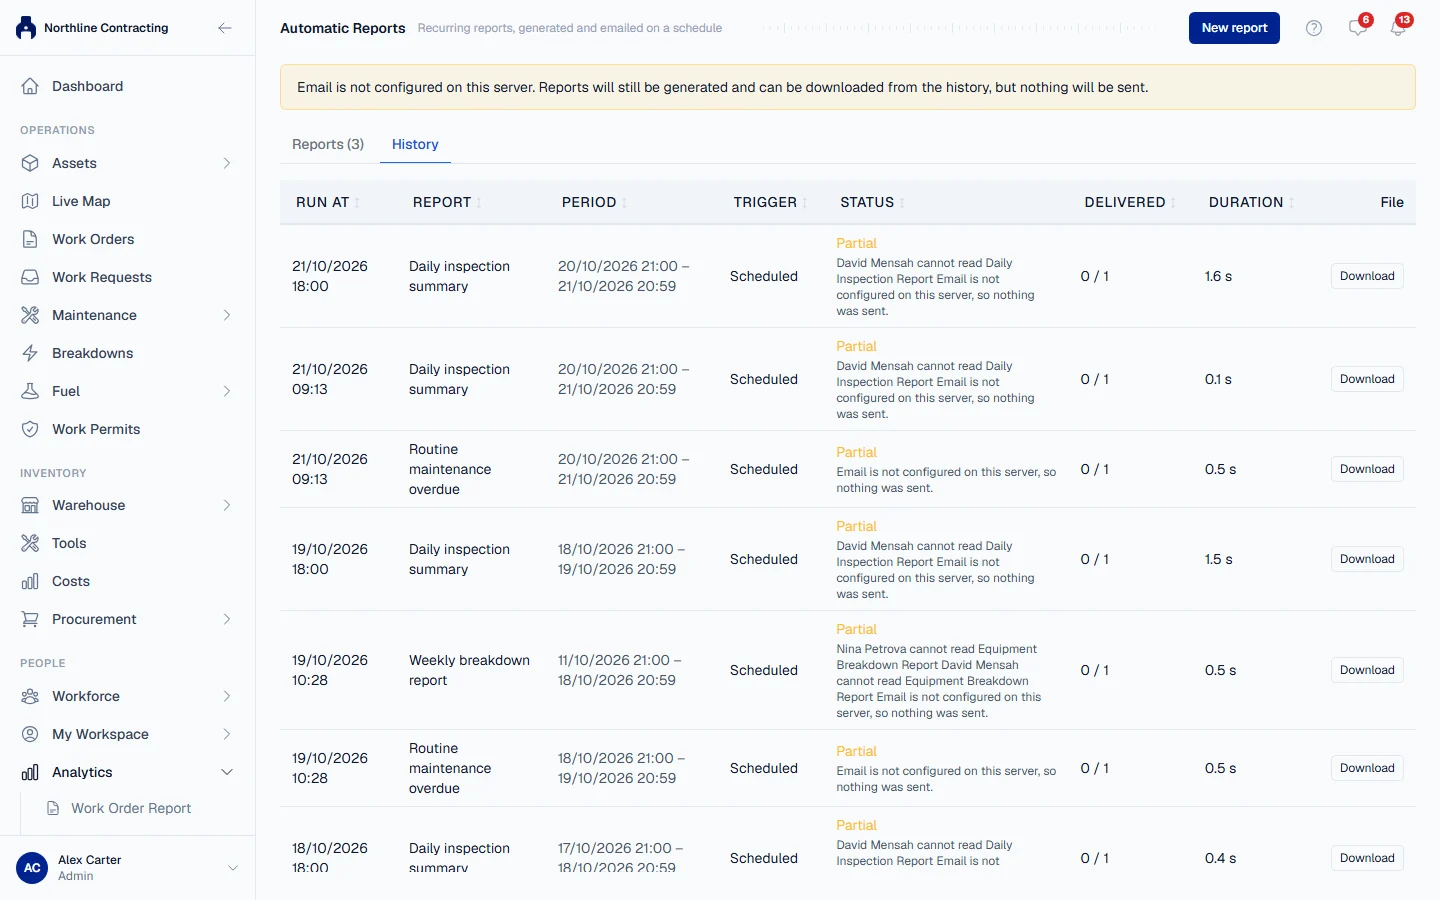Collapse the Analytics submenu chevron
This screenshot has width=1440, height=900.
click(x=227, y=772)
